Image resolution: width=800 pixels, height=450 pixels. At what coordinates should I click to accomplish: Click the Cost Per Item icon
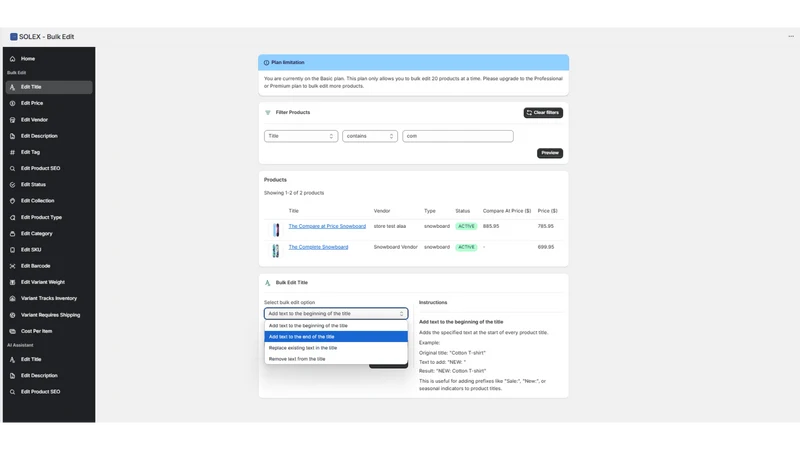point(12,331)
